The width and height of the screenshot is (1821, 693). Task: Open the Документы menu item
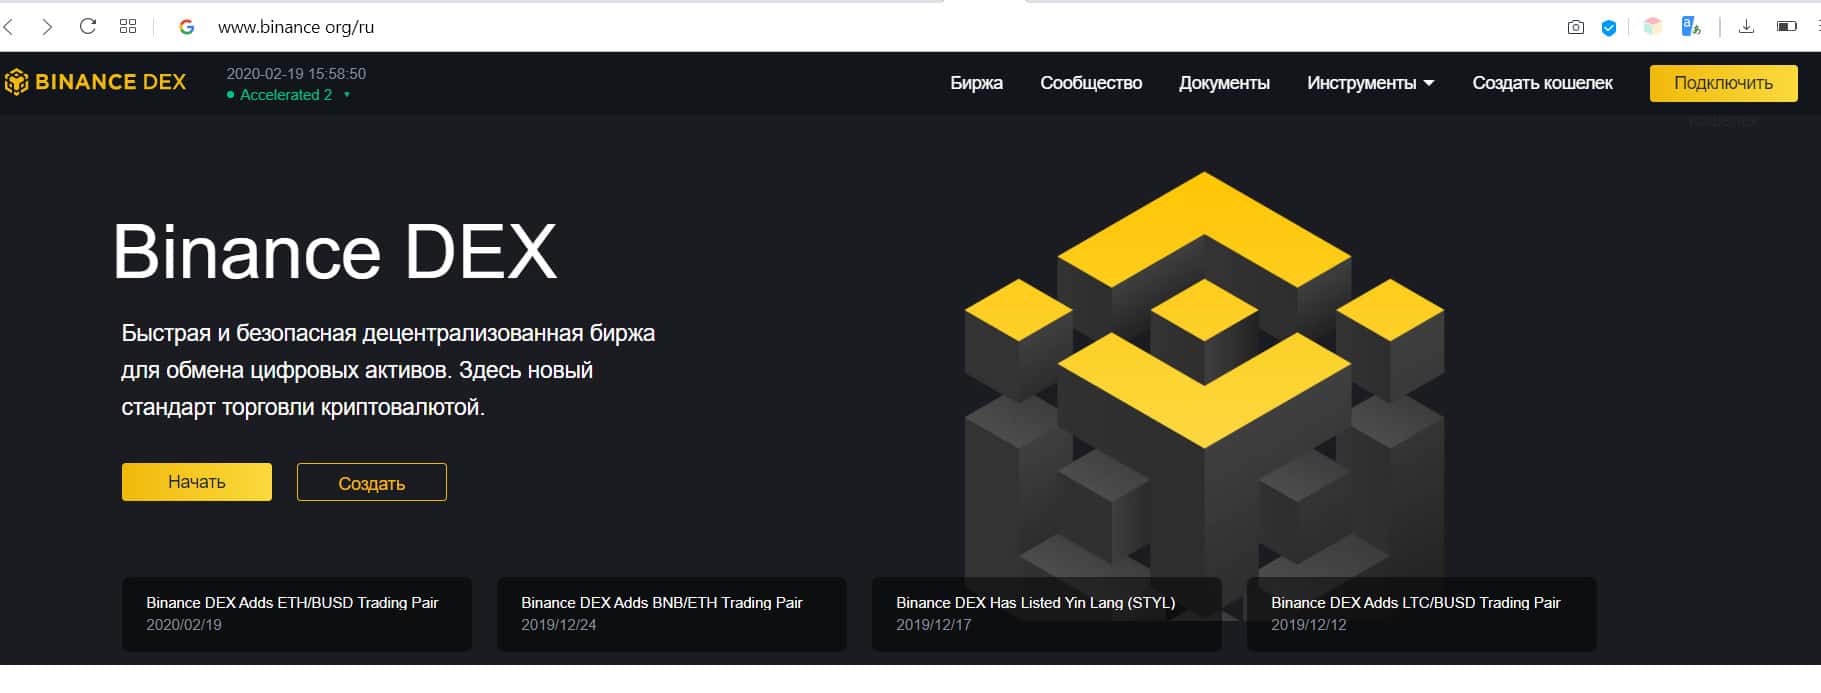click(1224, 83)
